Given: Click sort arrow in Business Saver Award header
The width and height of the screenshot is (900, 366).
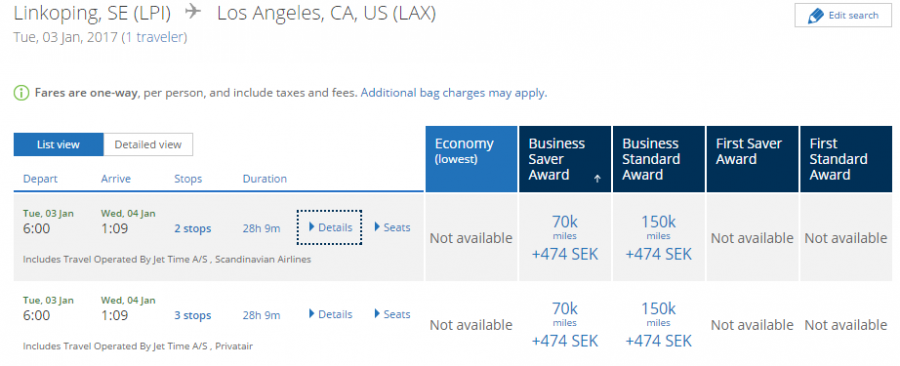Looking at the screenshot, I should 598,179.
